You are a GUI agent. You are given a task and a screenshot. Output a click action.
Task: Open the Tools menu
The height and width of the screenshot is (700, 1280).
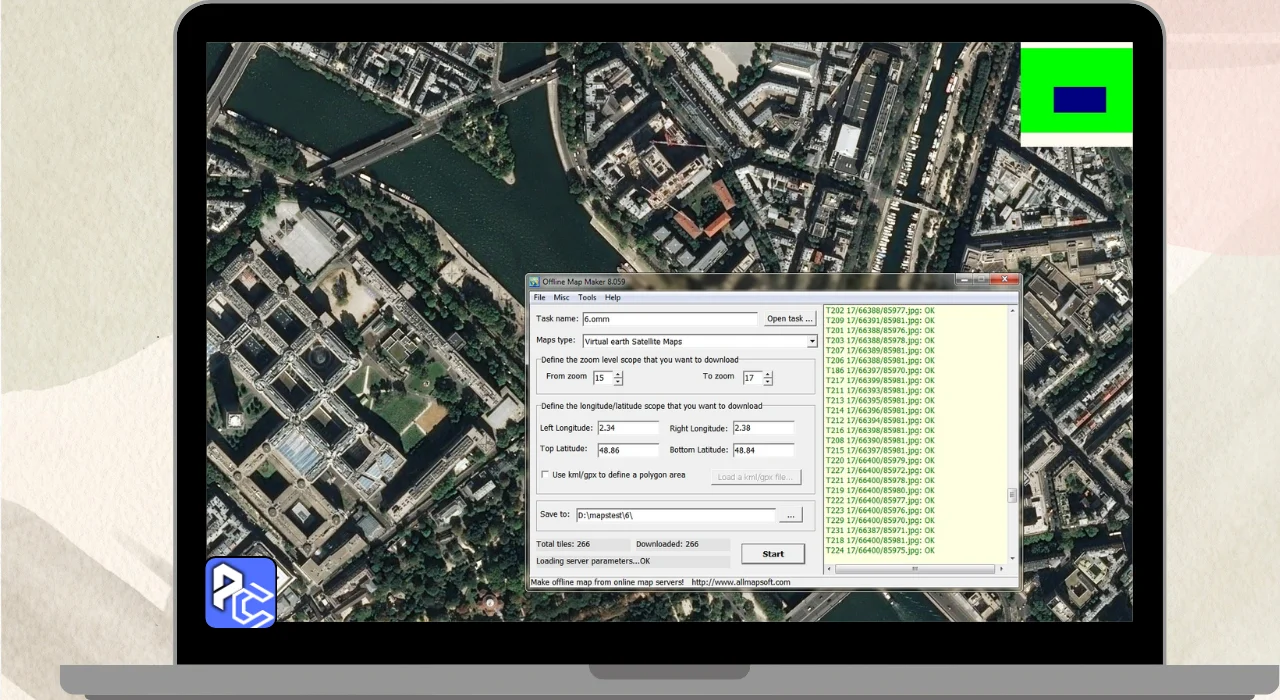coord(587,298)
